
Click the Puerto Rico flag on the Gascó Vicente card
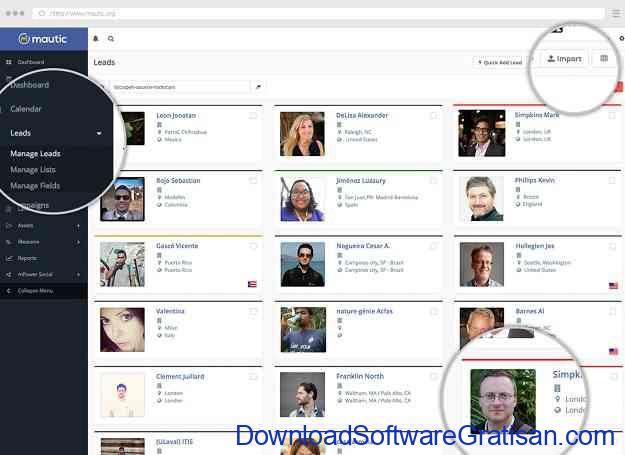click(x=252, y=284)
